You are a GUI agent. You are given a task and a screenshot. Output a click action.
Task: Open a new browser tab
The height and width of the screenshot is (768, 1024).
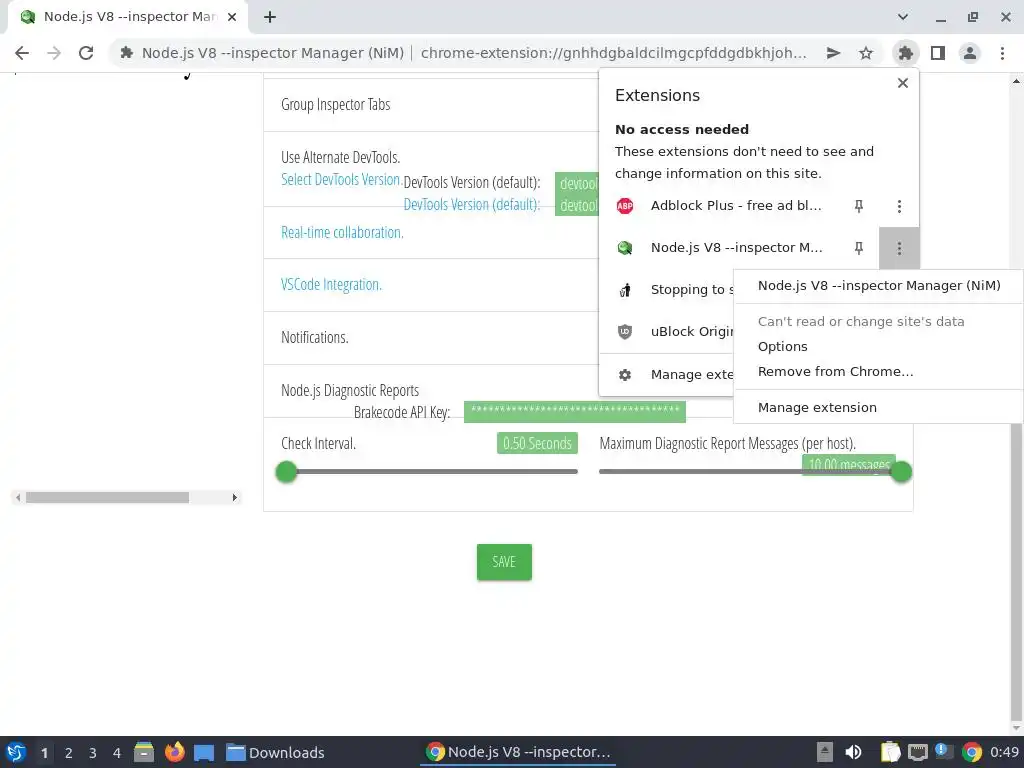tap(270, 18)
